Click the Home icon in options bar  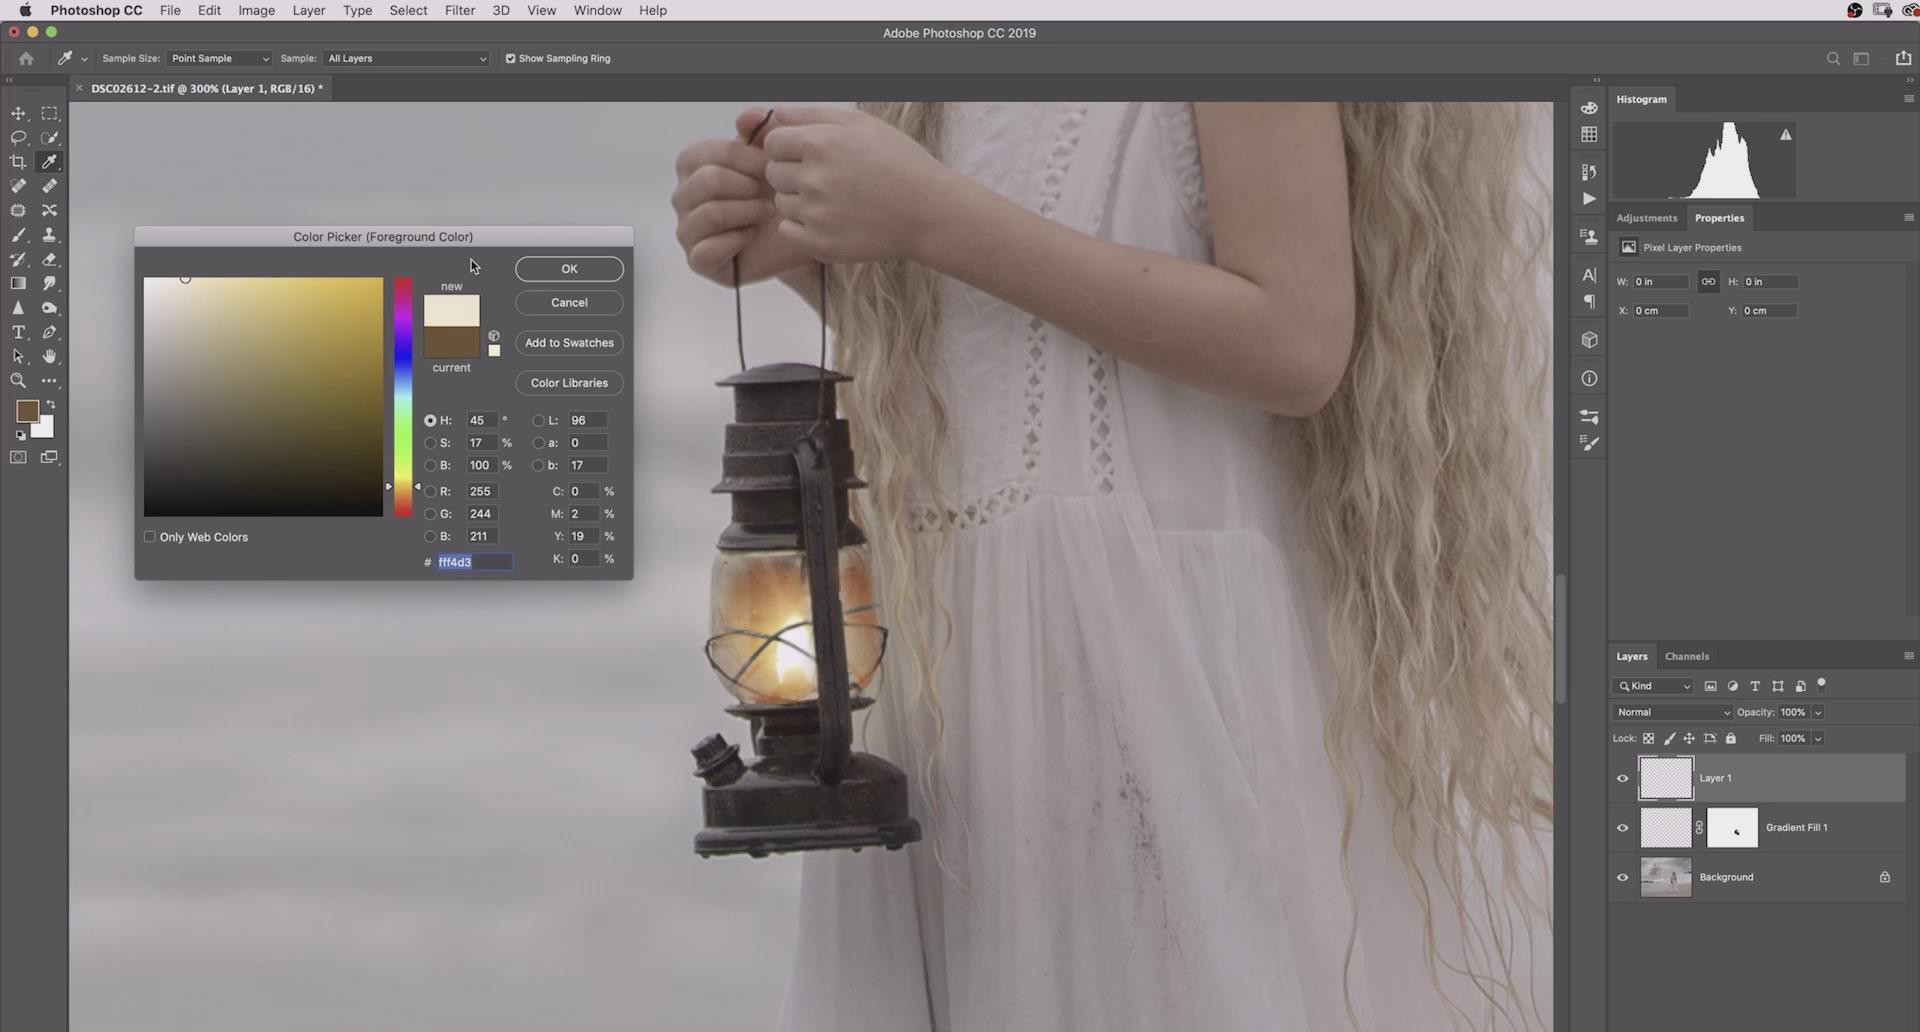[26, 59]
